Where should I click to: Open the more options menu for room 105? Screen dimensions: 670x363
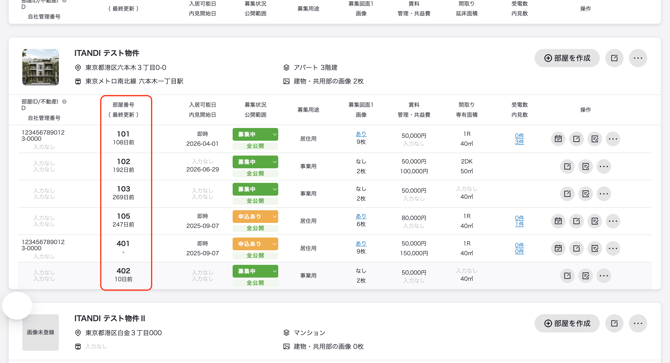613,221
